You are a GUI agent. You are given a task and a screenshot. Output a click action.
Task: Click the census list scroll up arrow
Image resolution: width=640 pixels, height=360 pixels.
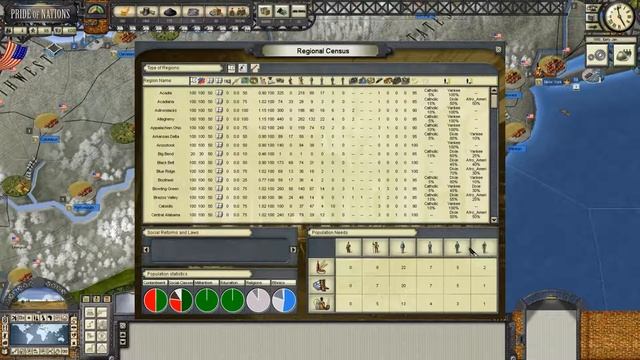pyautogui.click(x=494, y=90)
